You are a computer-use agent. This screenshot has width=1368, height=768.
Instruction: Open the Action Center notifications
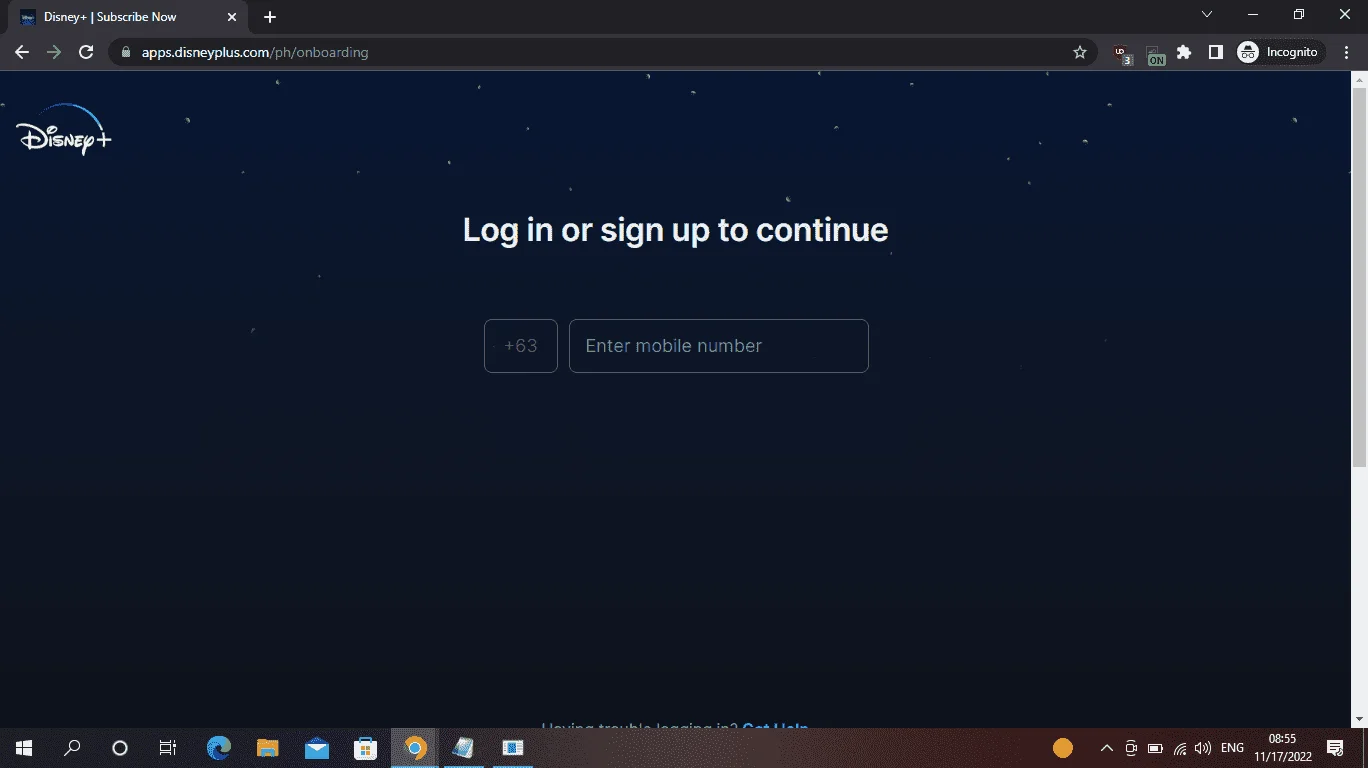pos(1335,748)
